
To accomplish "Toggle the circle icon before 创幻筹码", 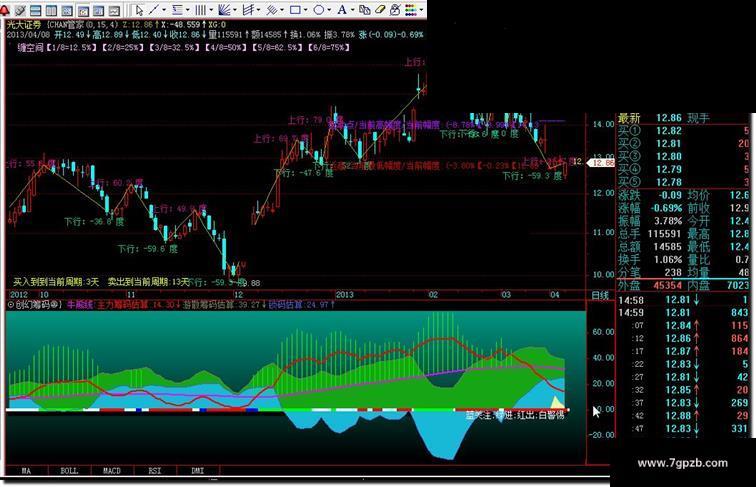I will coord(11,305).
